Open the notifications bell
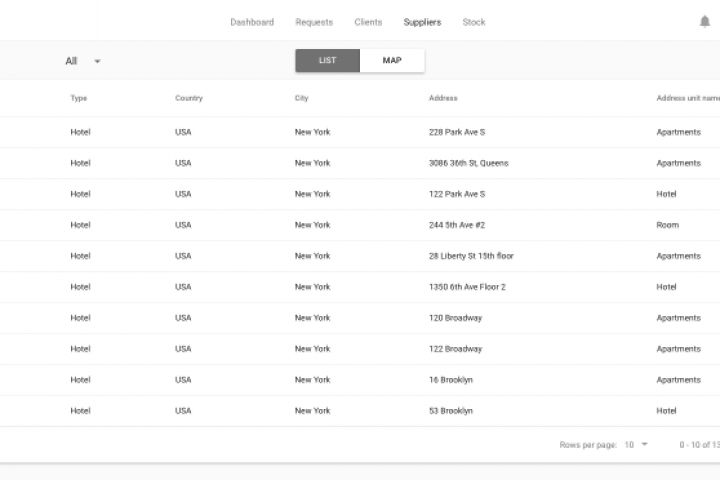The image size is (720, 480). coord(705,22)
